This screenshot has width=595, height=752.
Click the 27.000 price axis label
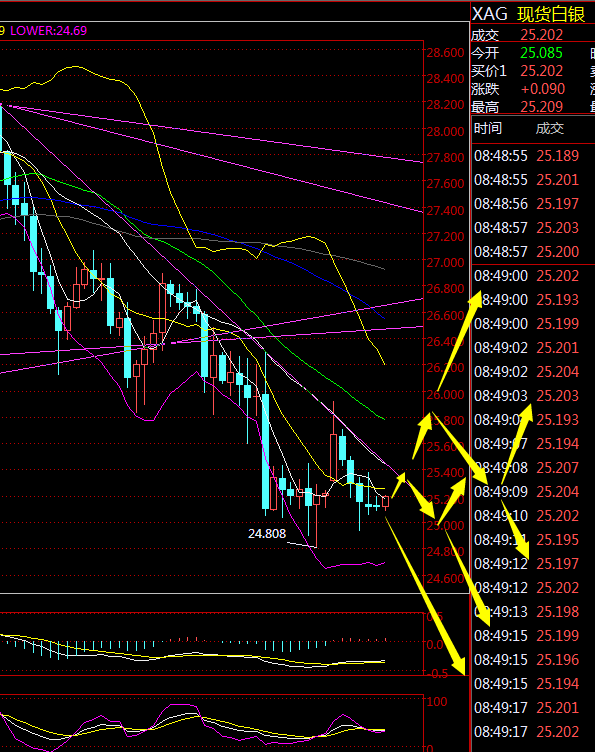(445, 262)
